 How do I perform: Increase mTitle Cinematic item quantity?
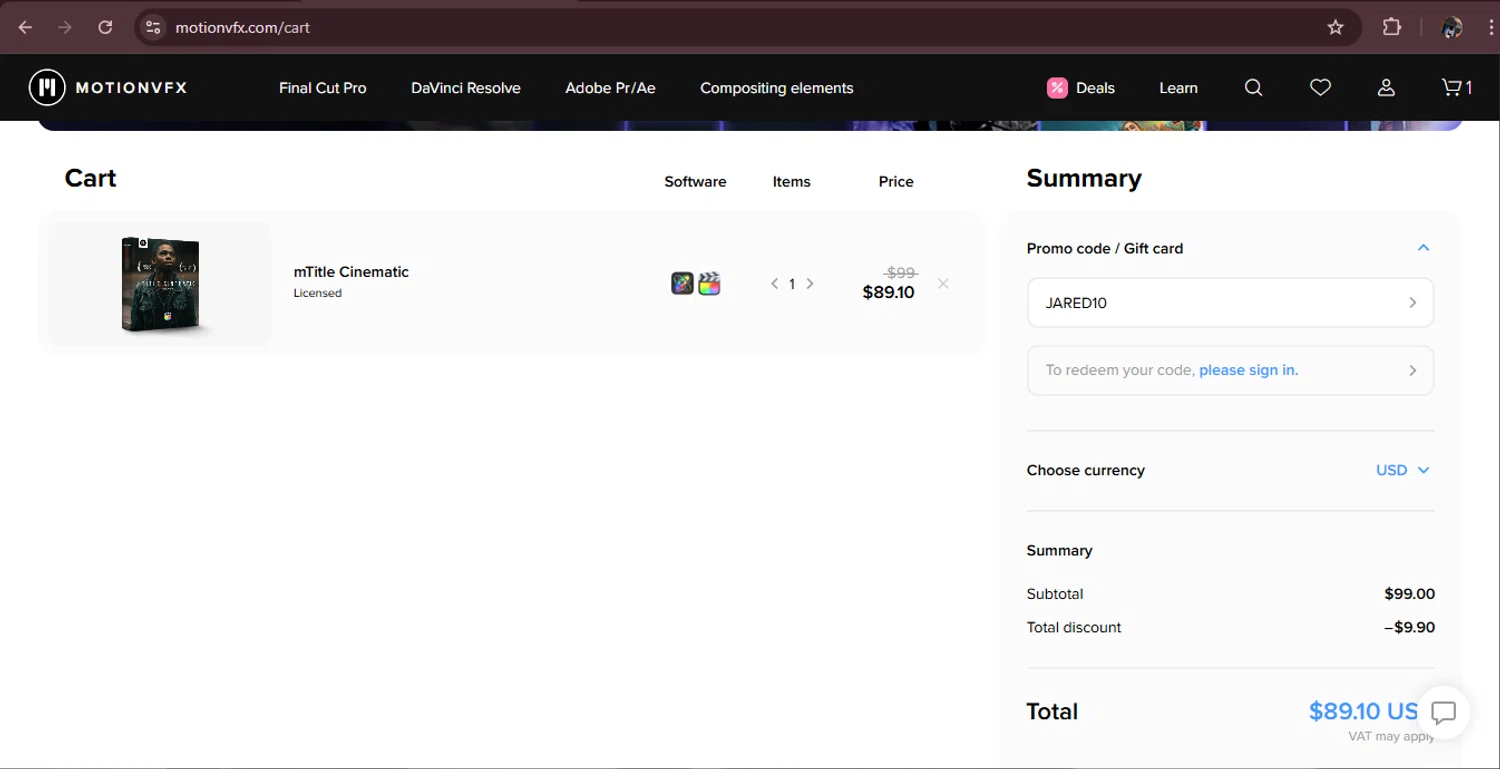[x=810, y=284]
